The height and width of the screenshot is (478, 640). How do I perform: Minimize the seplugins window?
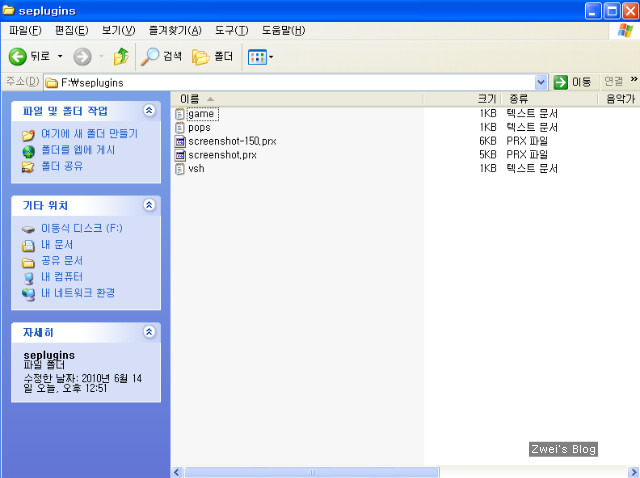pyautogui.click(x=593, y=11)
